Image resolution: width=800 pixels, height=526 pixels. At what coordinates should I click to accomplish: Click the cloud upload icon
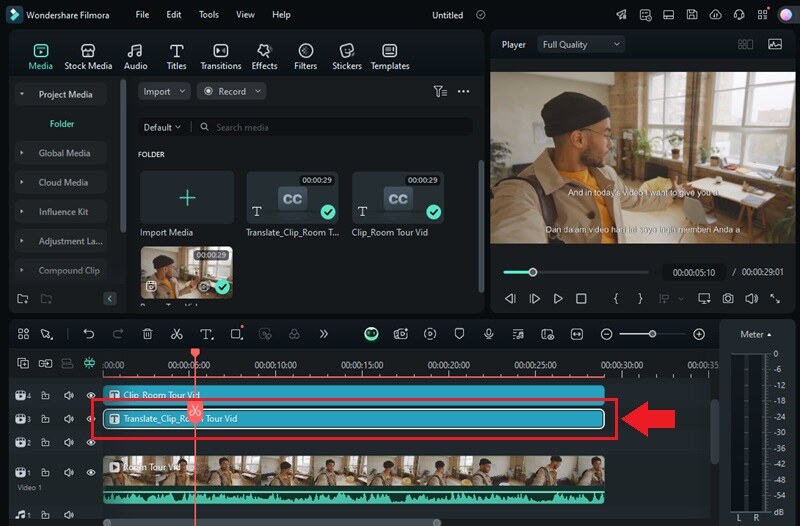[x=715, y=15]
